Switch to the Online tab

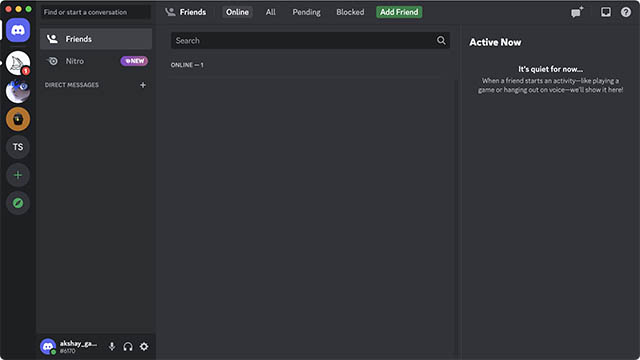[237, 12]
